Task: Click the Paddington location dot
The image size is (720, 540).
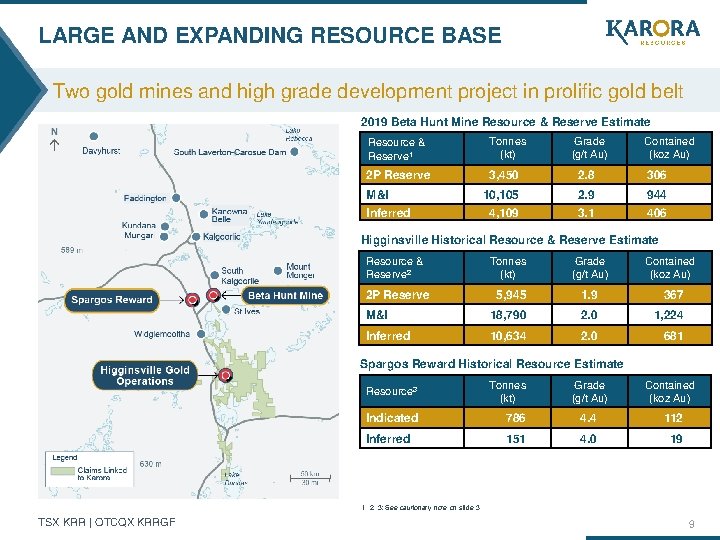Action: pyautogui.click(x=176, y=198)
